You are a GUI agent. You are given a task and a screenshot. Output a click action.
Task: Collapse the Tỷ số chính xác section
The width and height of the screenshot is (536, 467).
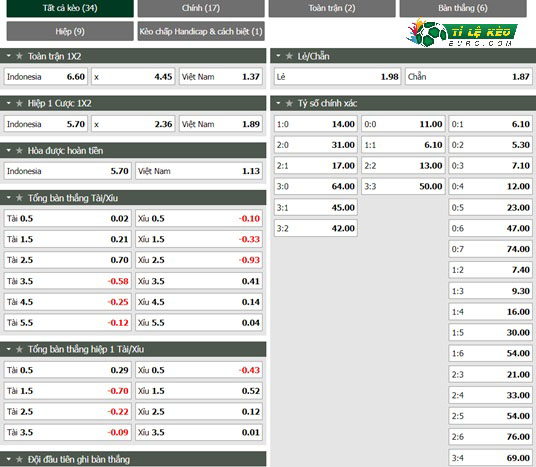pyautogui.click(x=278, y=103)
